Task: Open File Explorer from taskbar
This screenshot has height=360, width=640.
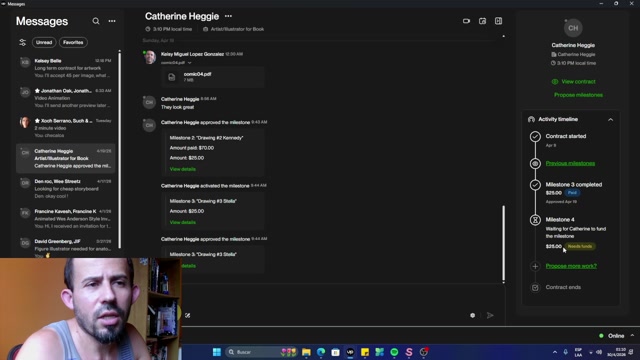Action: (306, 352)
